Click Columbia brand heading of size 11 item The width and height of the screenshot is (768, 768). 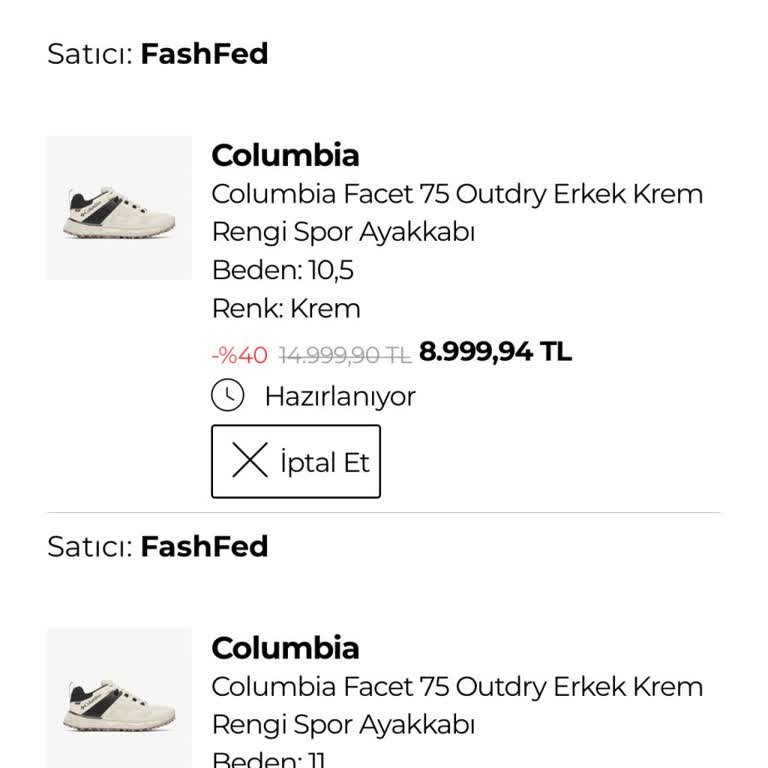click(285, 648)
